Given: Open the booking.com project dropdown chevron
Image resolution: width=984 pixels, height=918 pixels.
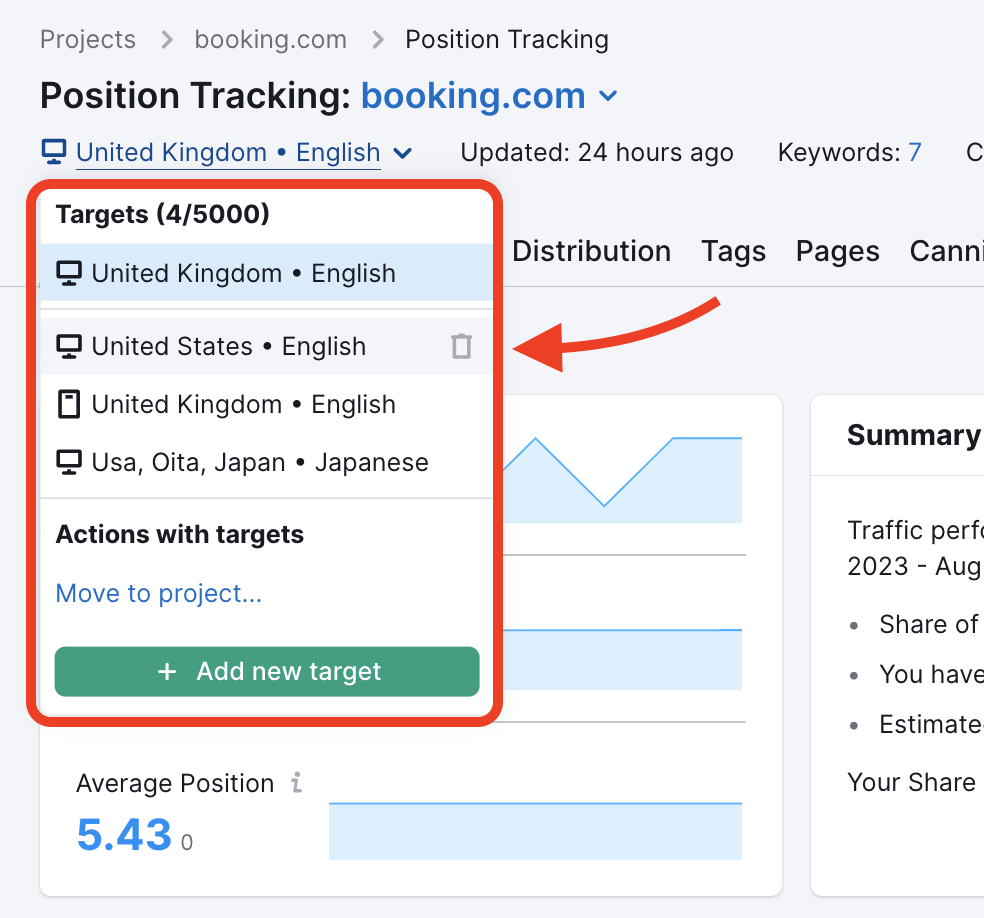Looking at the screenshot, I should pos(608,96).
